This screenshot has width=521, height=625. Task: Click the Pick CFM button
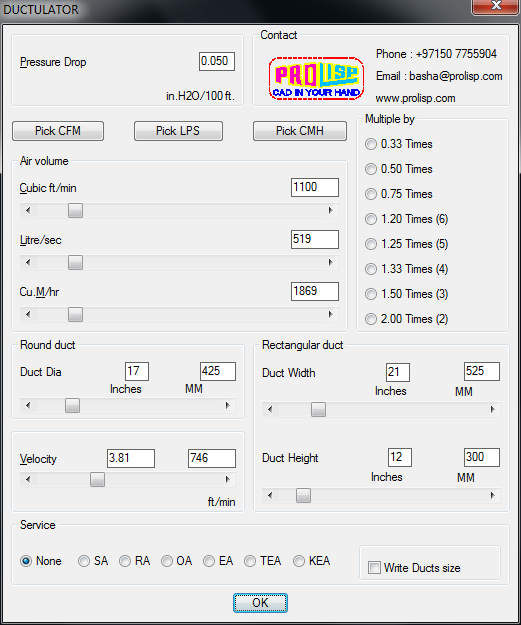(58, 131)
